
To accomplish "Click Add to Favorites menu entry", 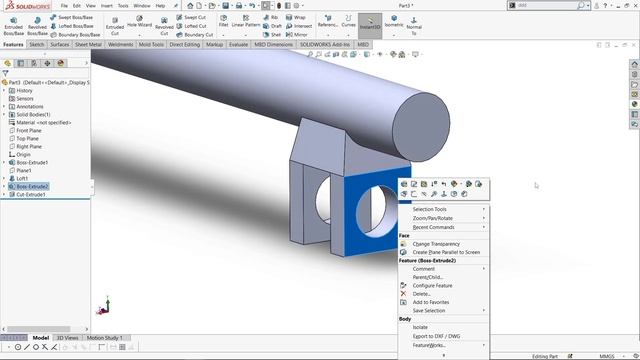I will [444, 302].
